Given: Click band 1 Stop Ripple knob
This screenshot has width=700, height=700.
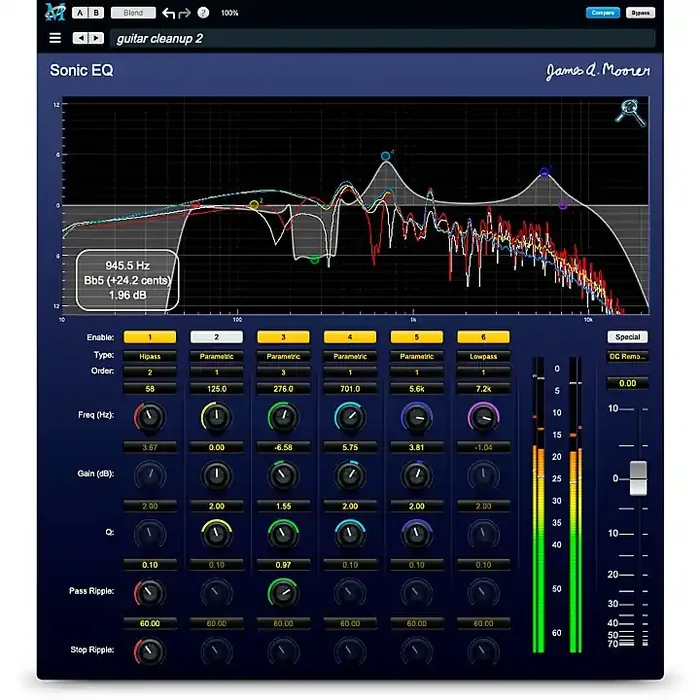Looking at the screenshot, I should click(x=150, y=652).
